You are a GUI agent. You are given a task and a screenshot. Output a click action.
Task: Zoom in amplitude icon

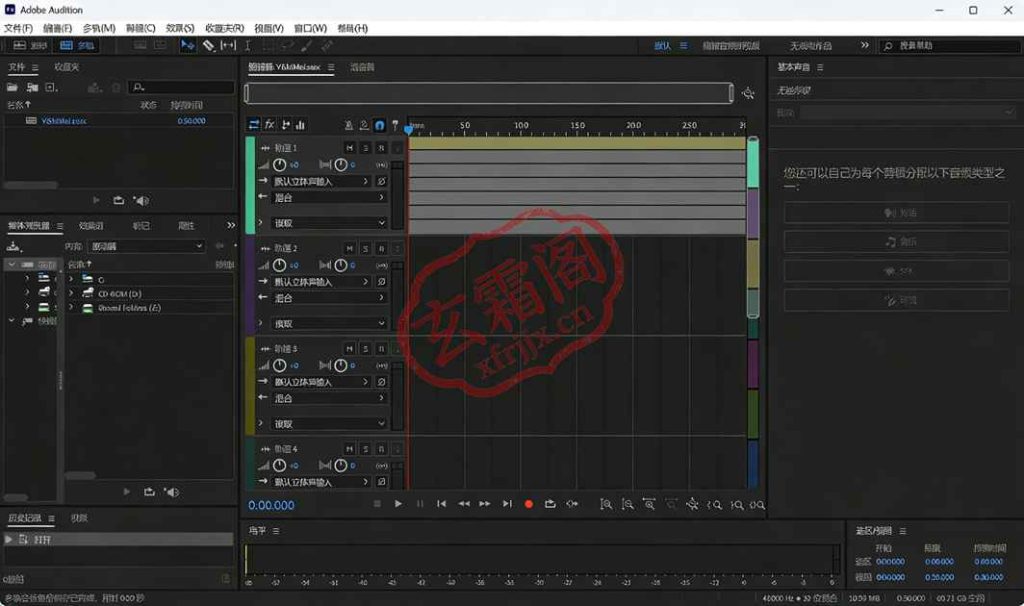(x=606, y=504)
